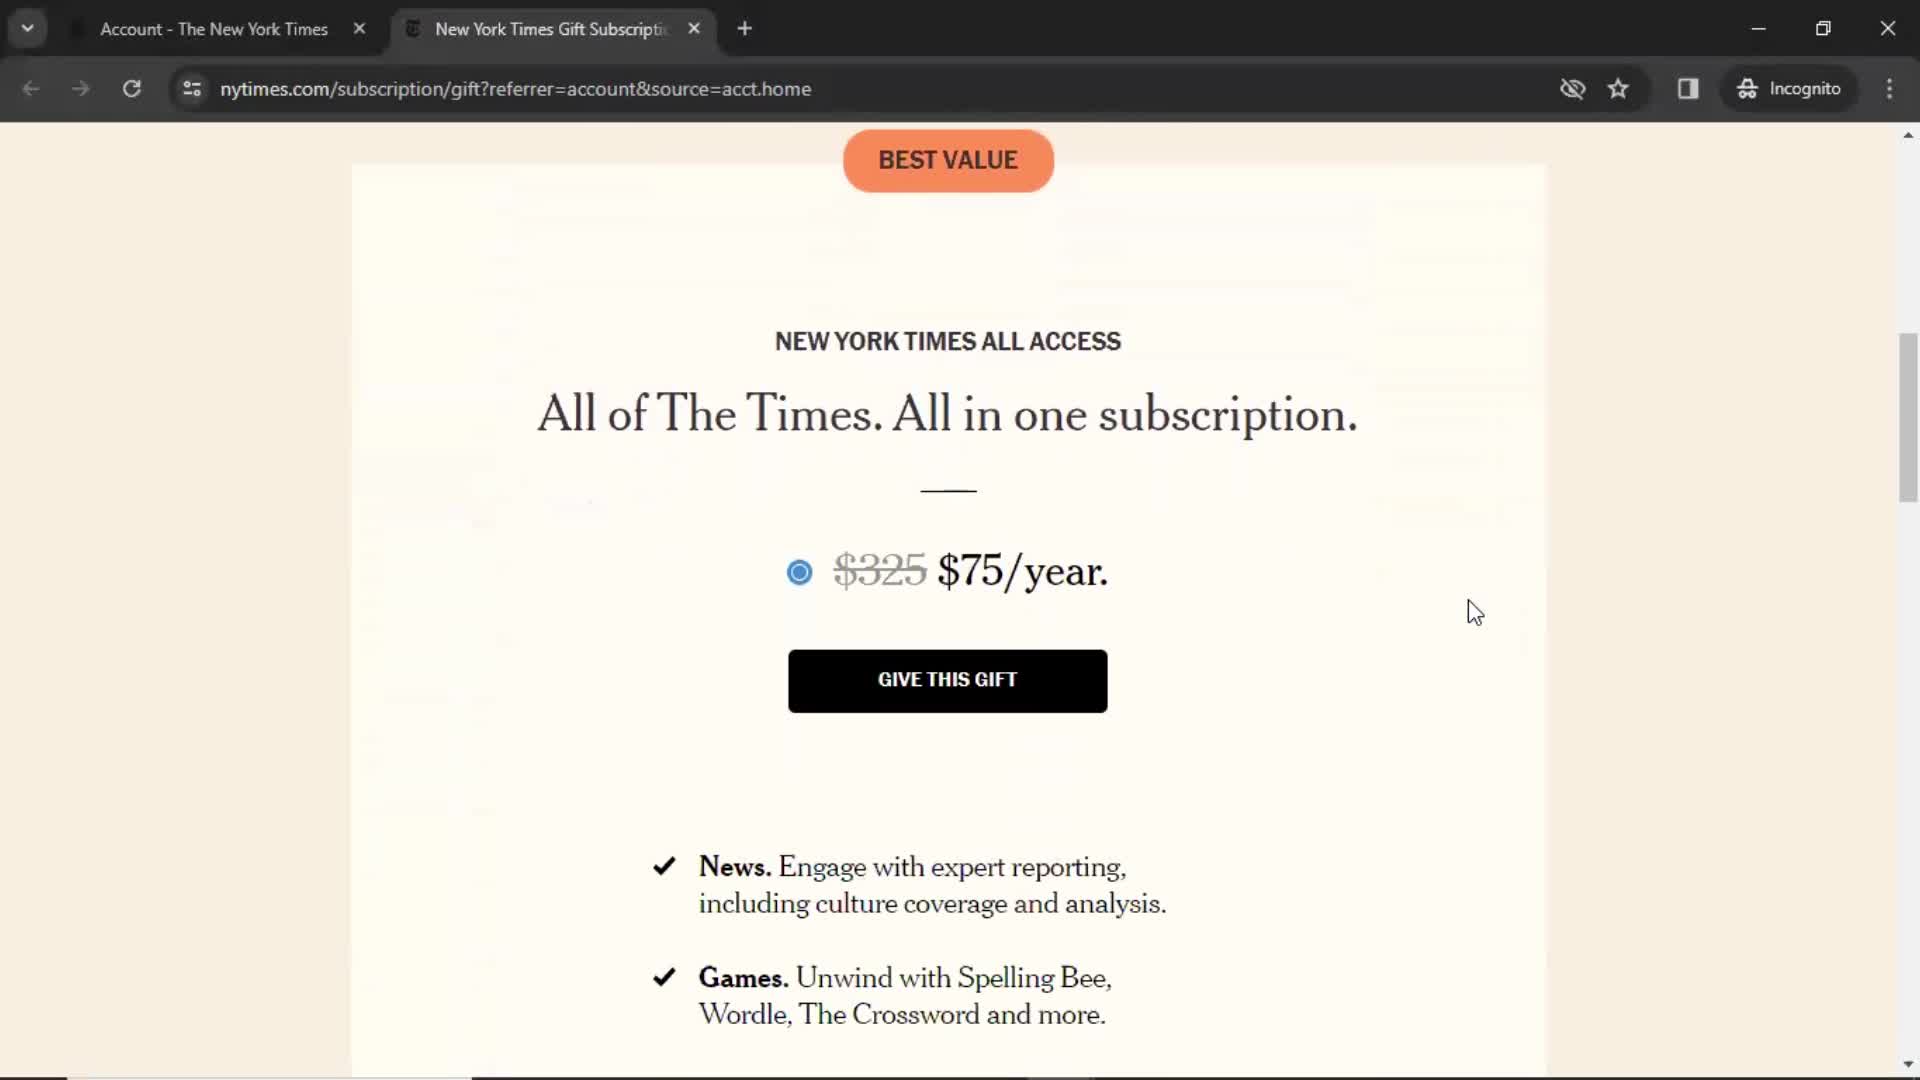Switch to New York Times Gift Subscription tab
This screenshot has height=1080, width=1920.
point(550,29)
